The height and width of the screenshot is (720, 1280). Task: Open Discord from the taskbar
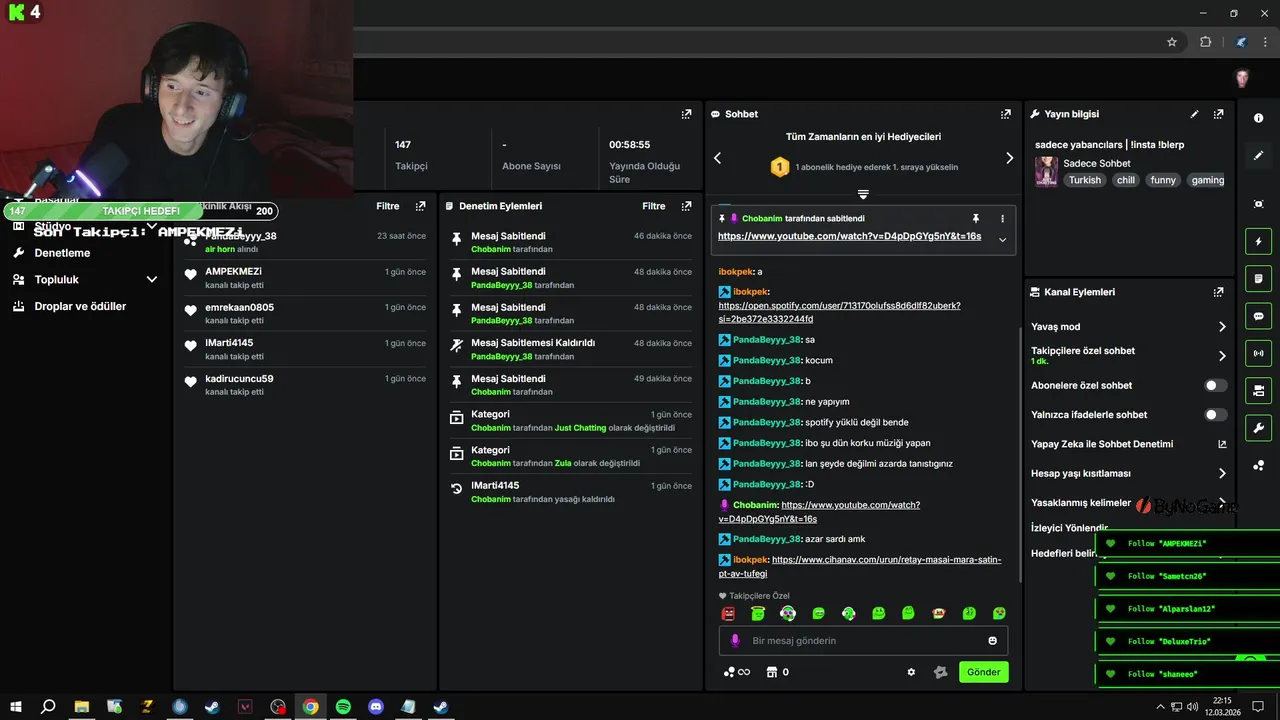376,707
